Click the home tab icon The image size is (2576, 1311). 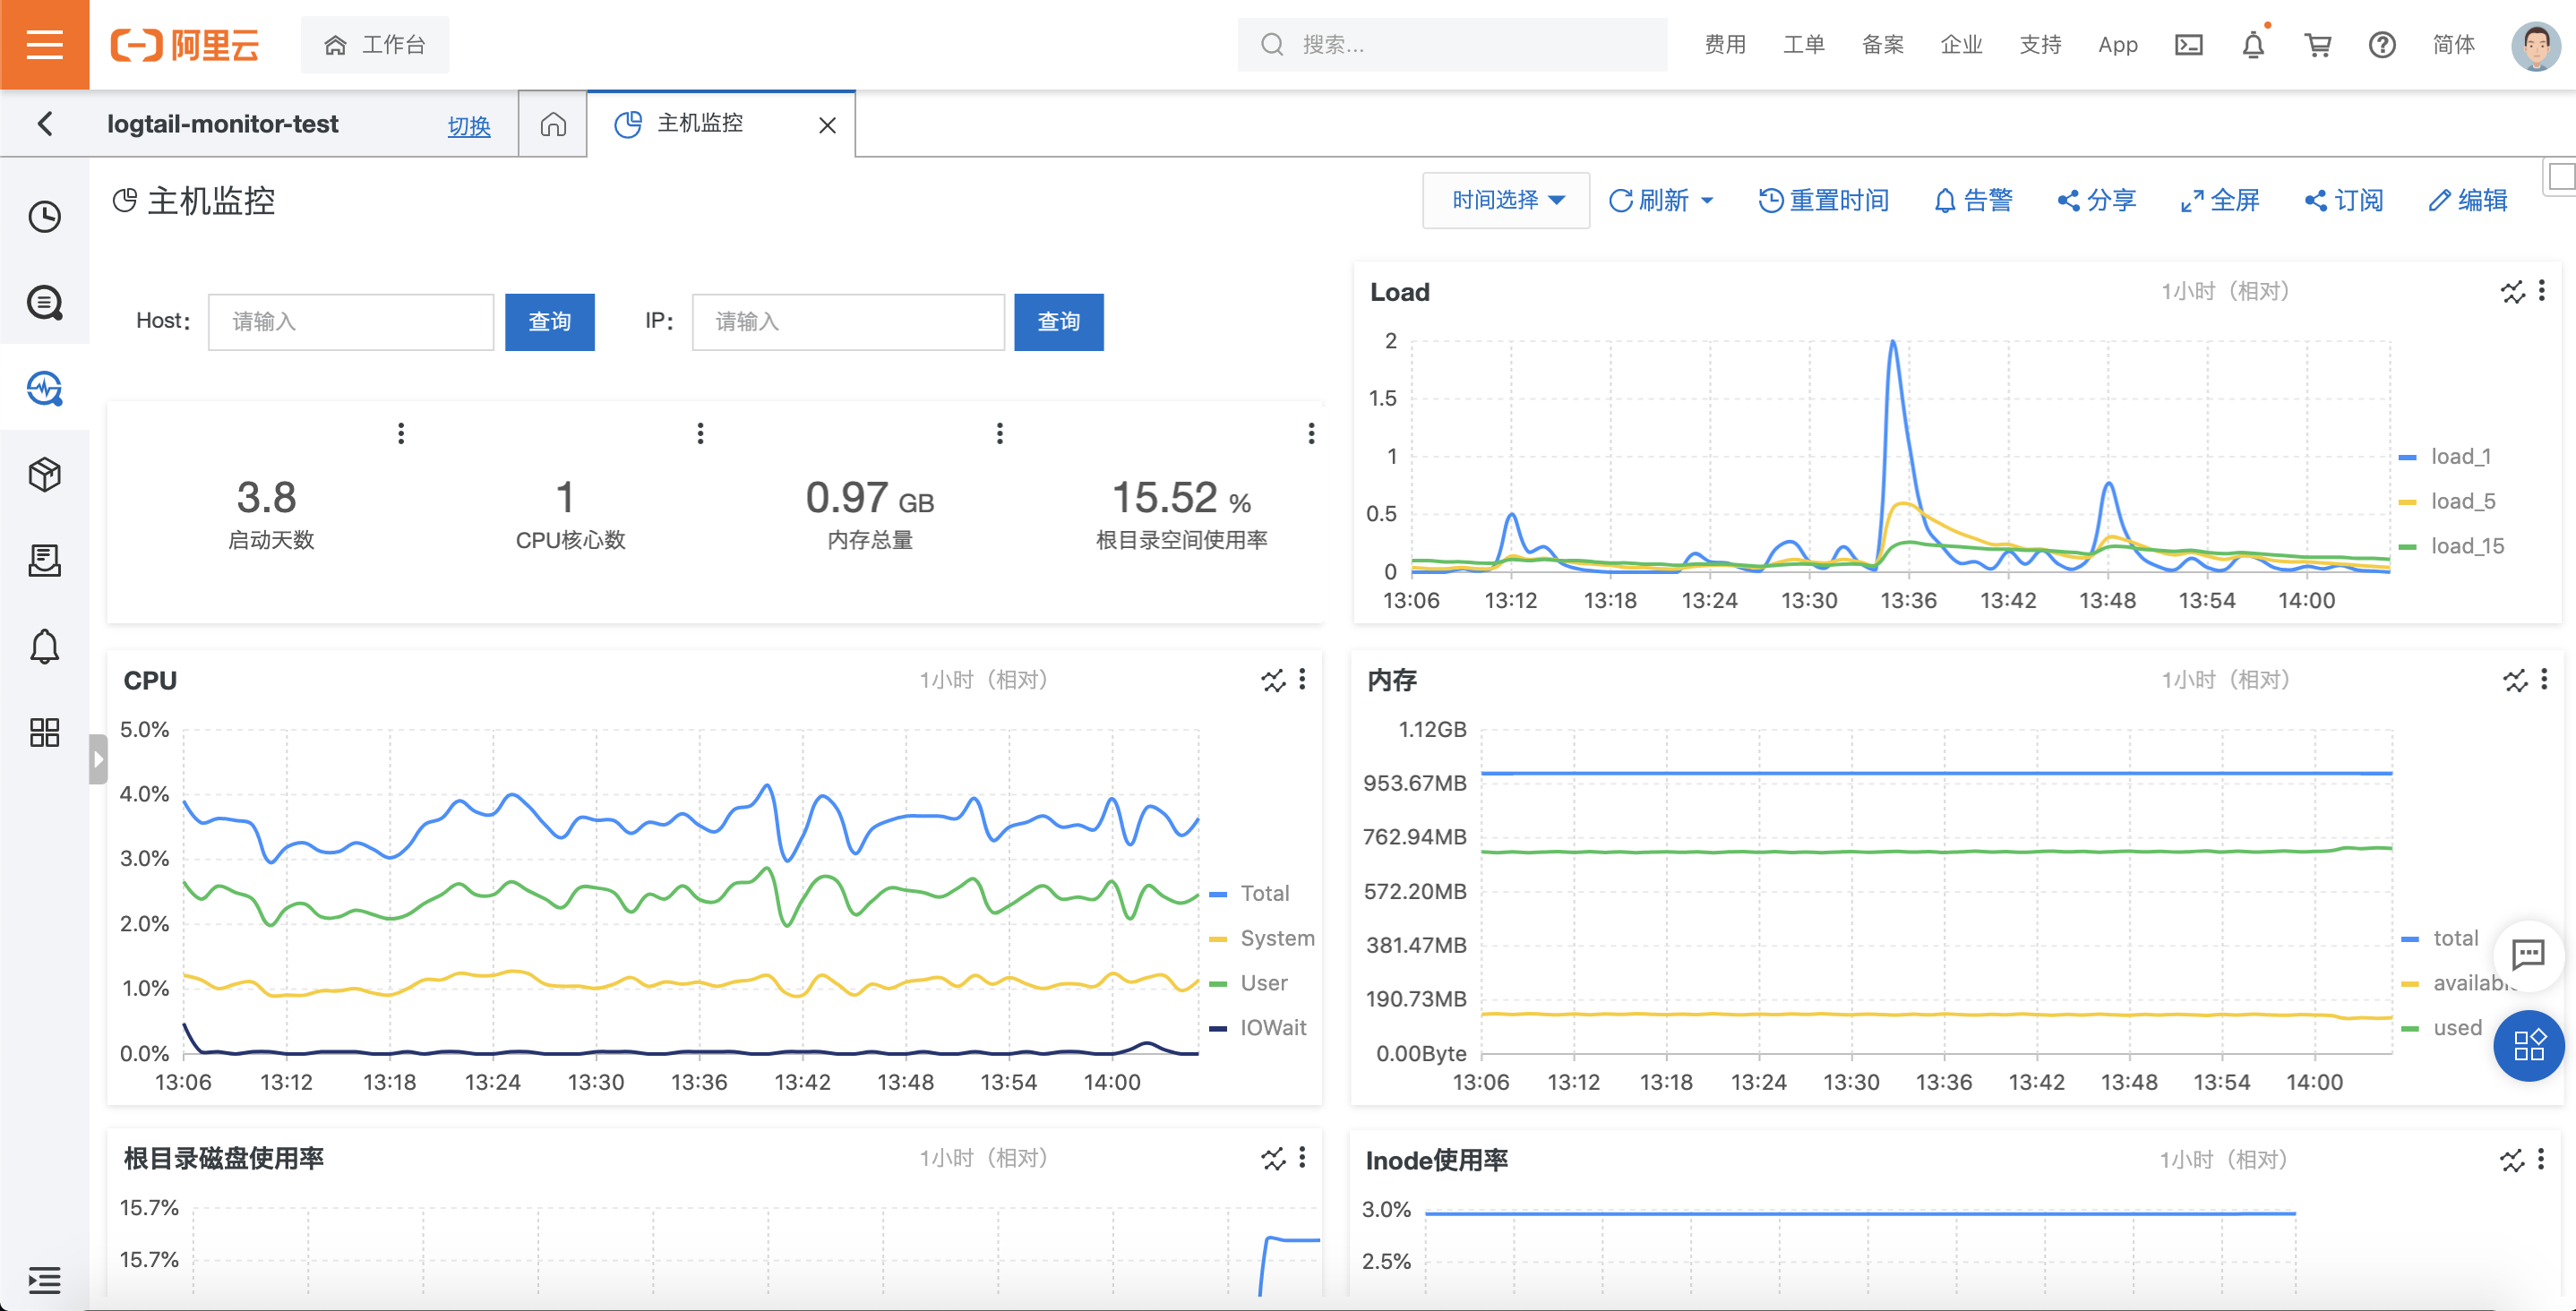(553, 124)
